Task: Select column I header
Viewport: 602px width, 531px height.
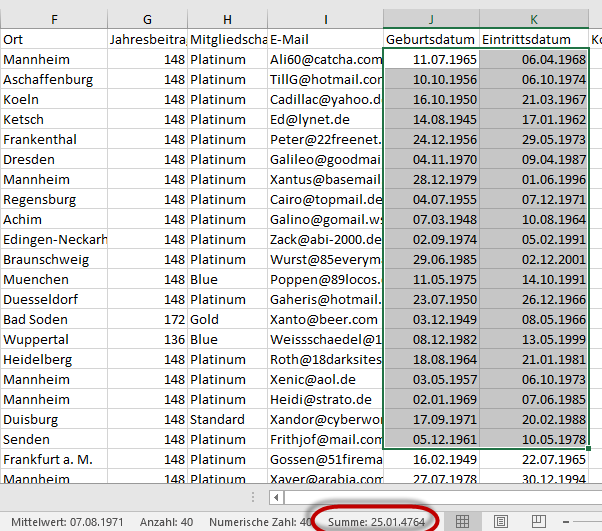Action: pos(325,18)
